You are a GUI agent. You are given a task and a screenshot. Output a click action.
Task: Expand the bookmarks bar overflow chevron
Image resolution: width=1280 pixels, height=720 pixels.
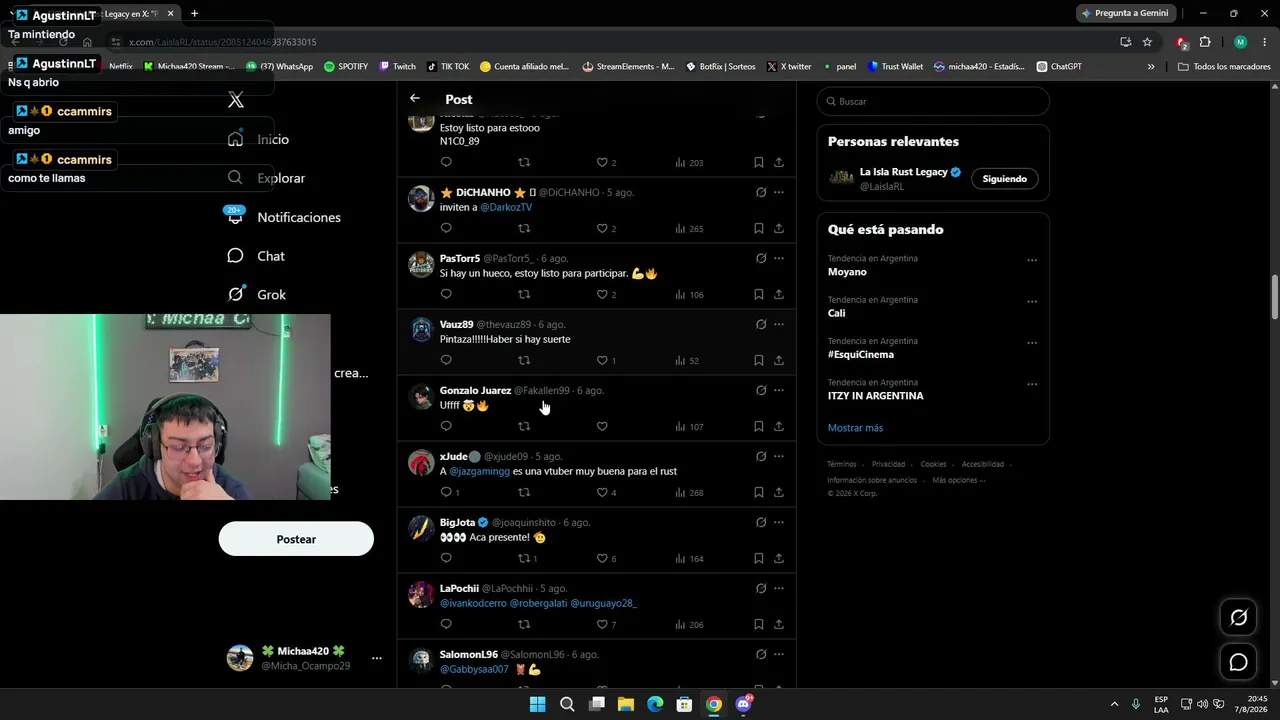[x=1151, y=67]
